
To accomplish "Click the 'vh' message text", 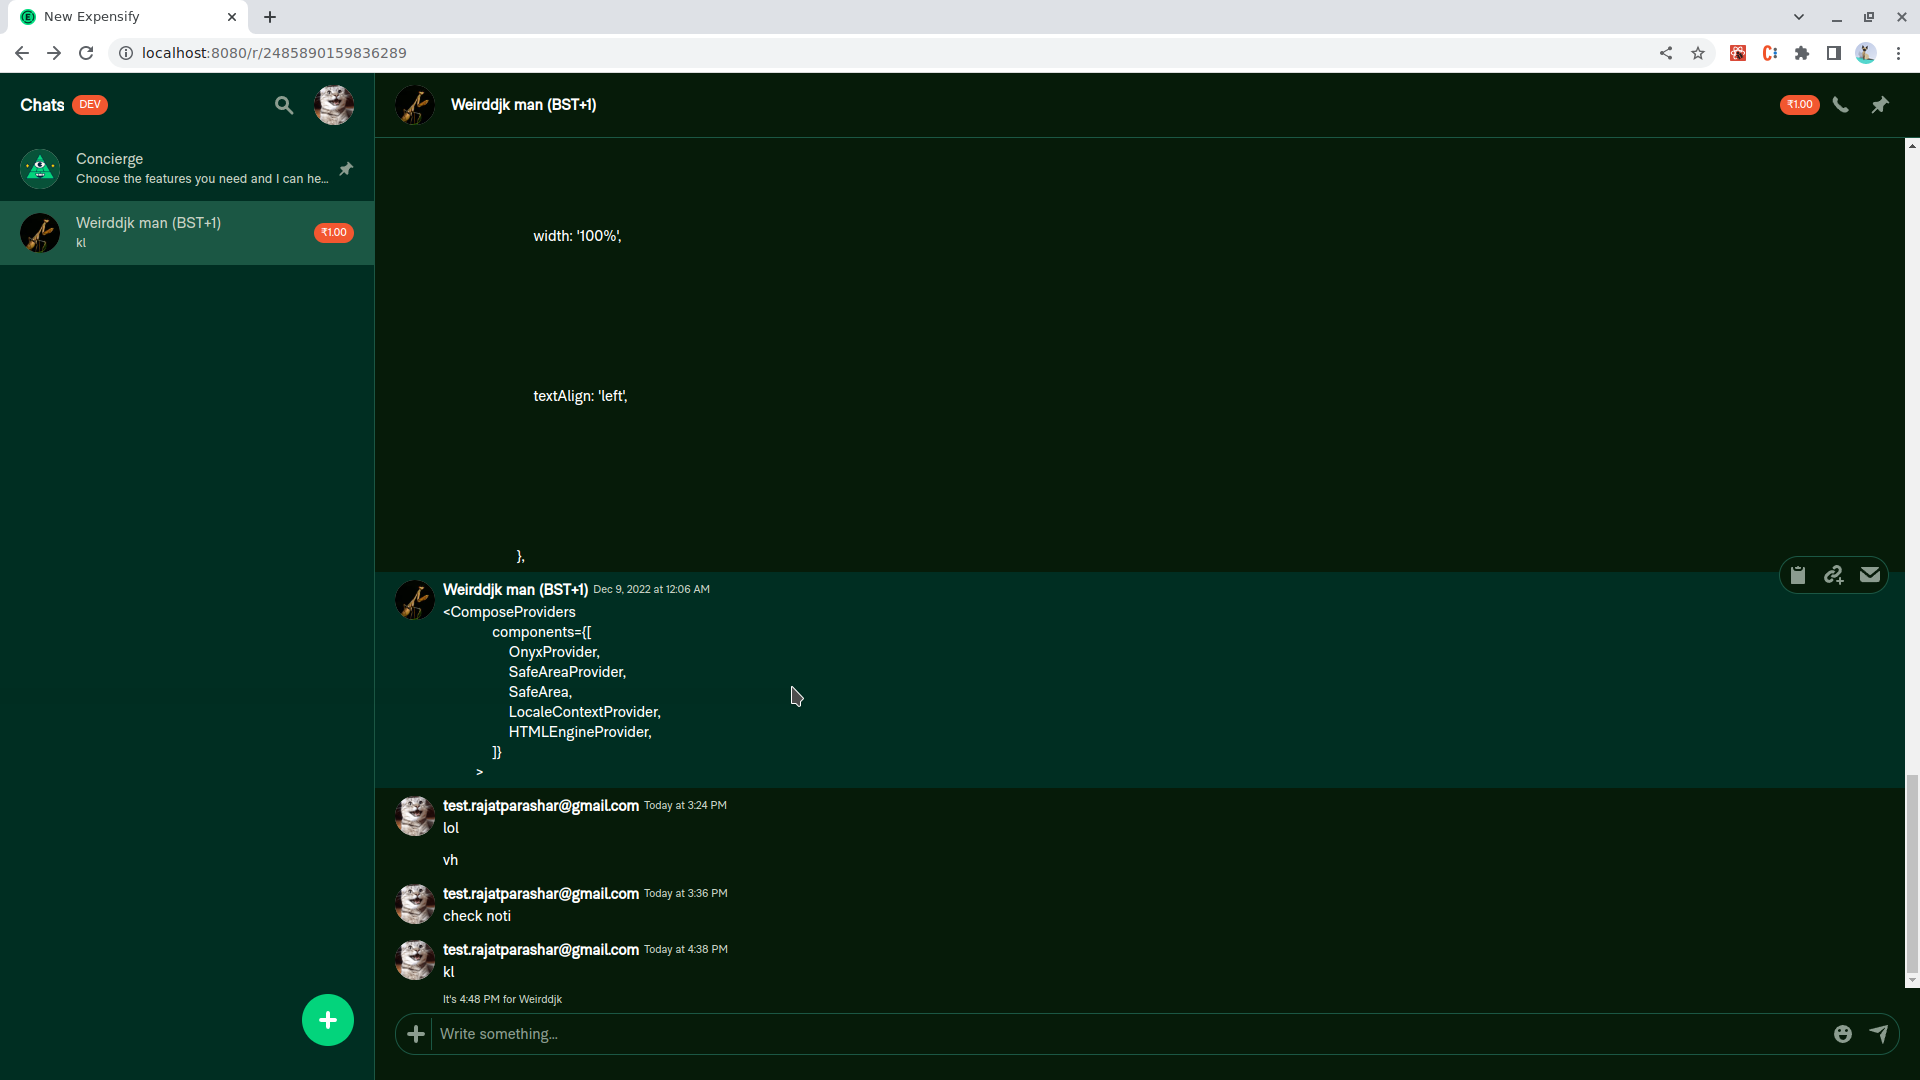I will click(x=451, y=860).
